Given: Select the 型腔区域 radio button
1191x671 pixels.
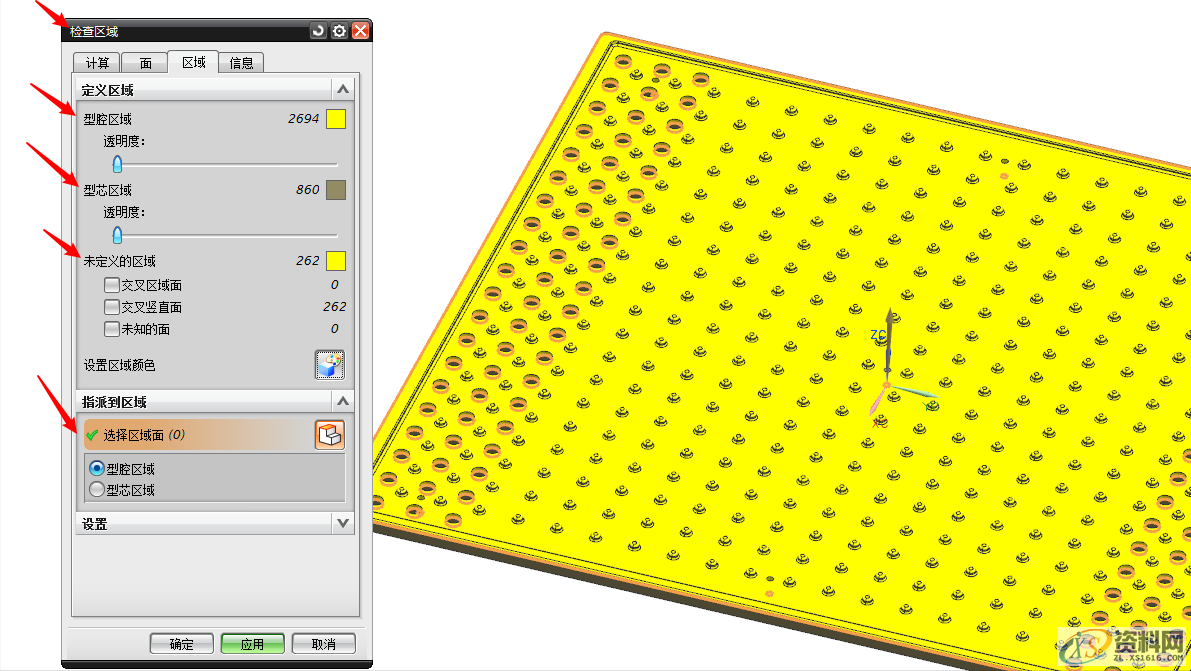Looking at the screenshot, I should tap(97, 468).
